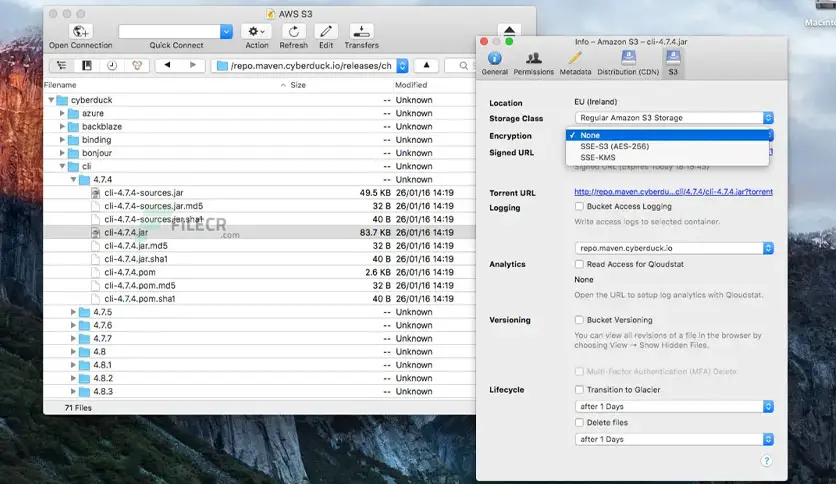This screenshot has width=836, height=484.
Task: Select cli-4.7.4.pom.sha1 file row
Action: click(x=259, y=299)
